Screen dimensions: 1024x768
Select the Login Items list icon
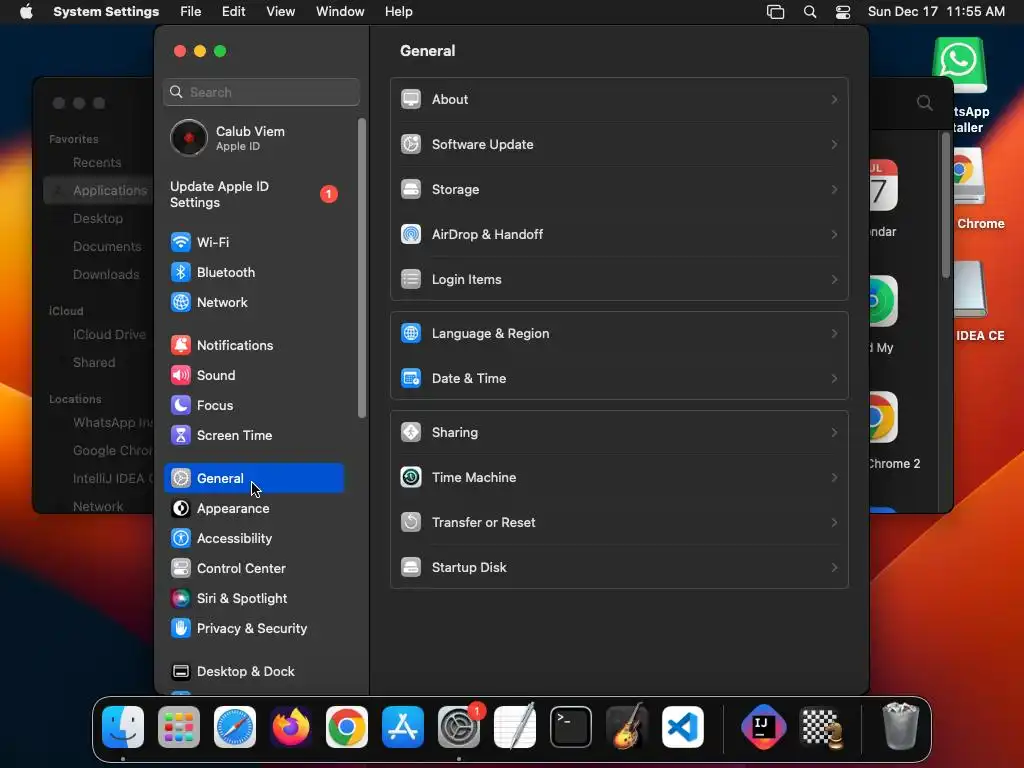pos(411,279)
